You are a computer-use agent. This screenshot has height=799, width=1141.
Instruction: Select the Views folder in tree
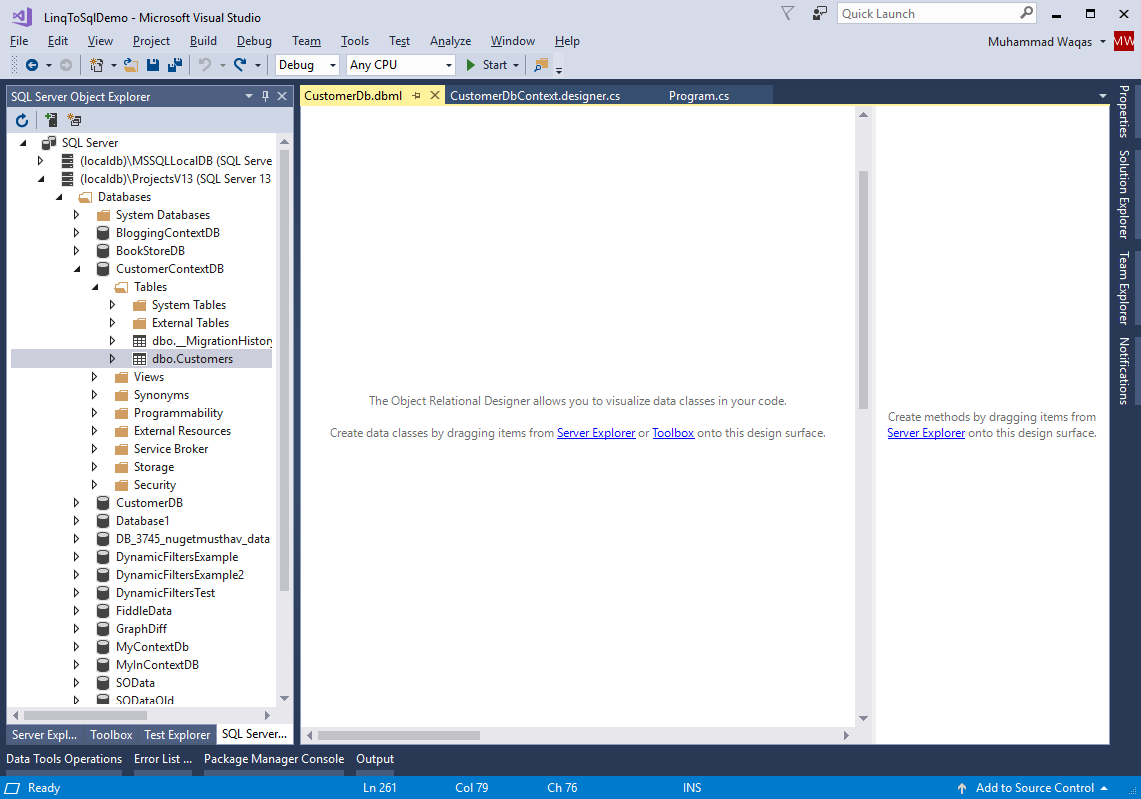[148, 377]
